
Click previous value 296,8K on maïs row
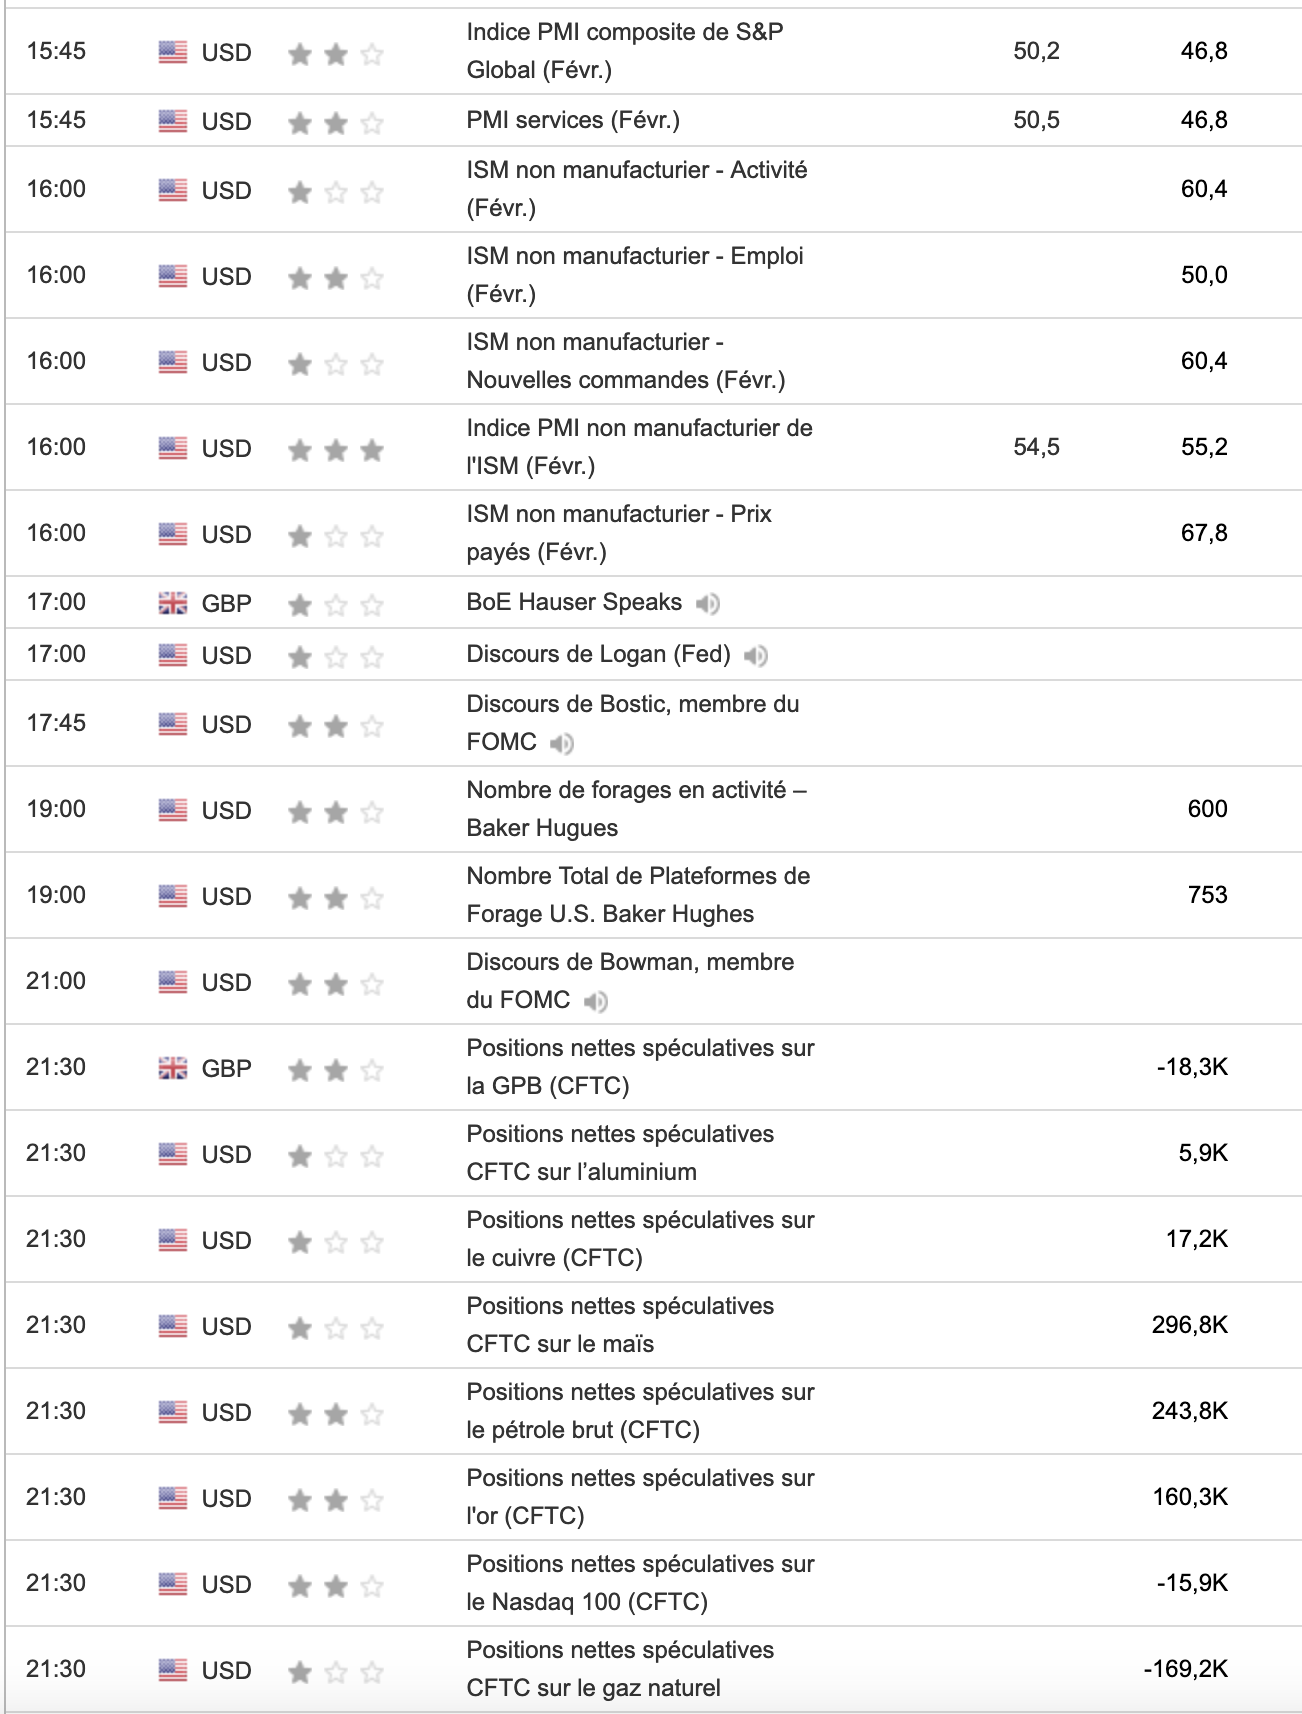pos(1189,1325)
